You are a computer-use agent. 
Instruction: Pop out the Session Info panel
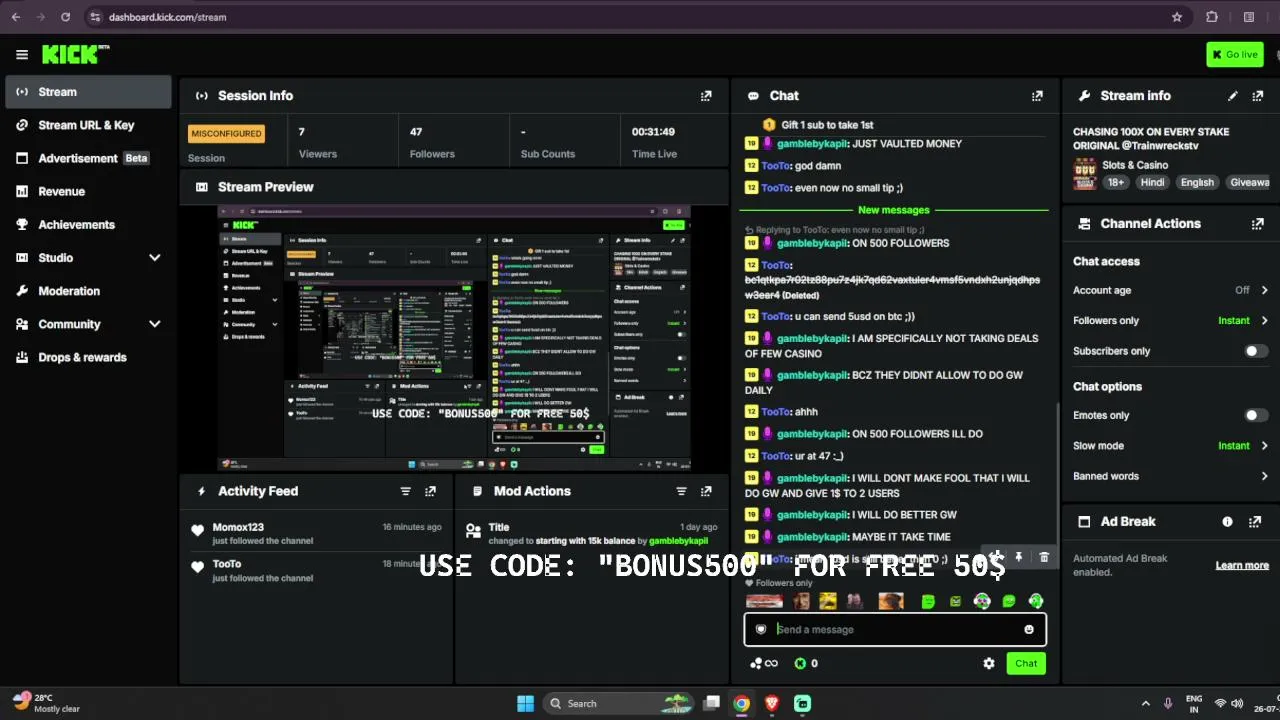706,96
